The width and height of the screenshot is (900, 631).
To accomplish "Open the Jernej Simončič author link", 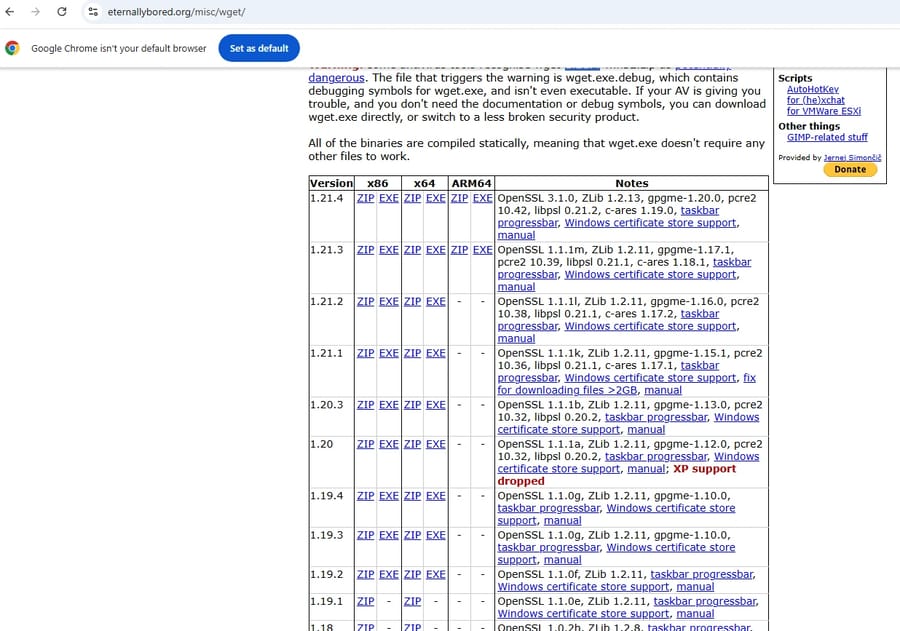I will pyautogui.click(x=852, y=157).
